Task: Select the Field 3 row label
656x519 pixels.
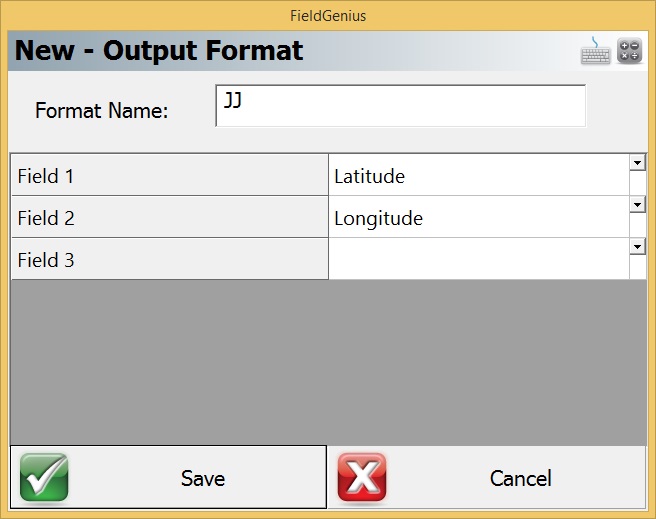Action: coord(169,261)
